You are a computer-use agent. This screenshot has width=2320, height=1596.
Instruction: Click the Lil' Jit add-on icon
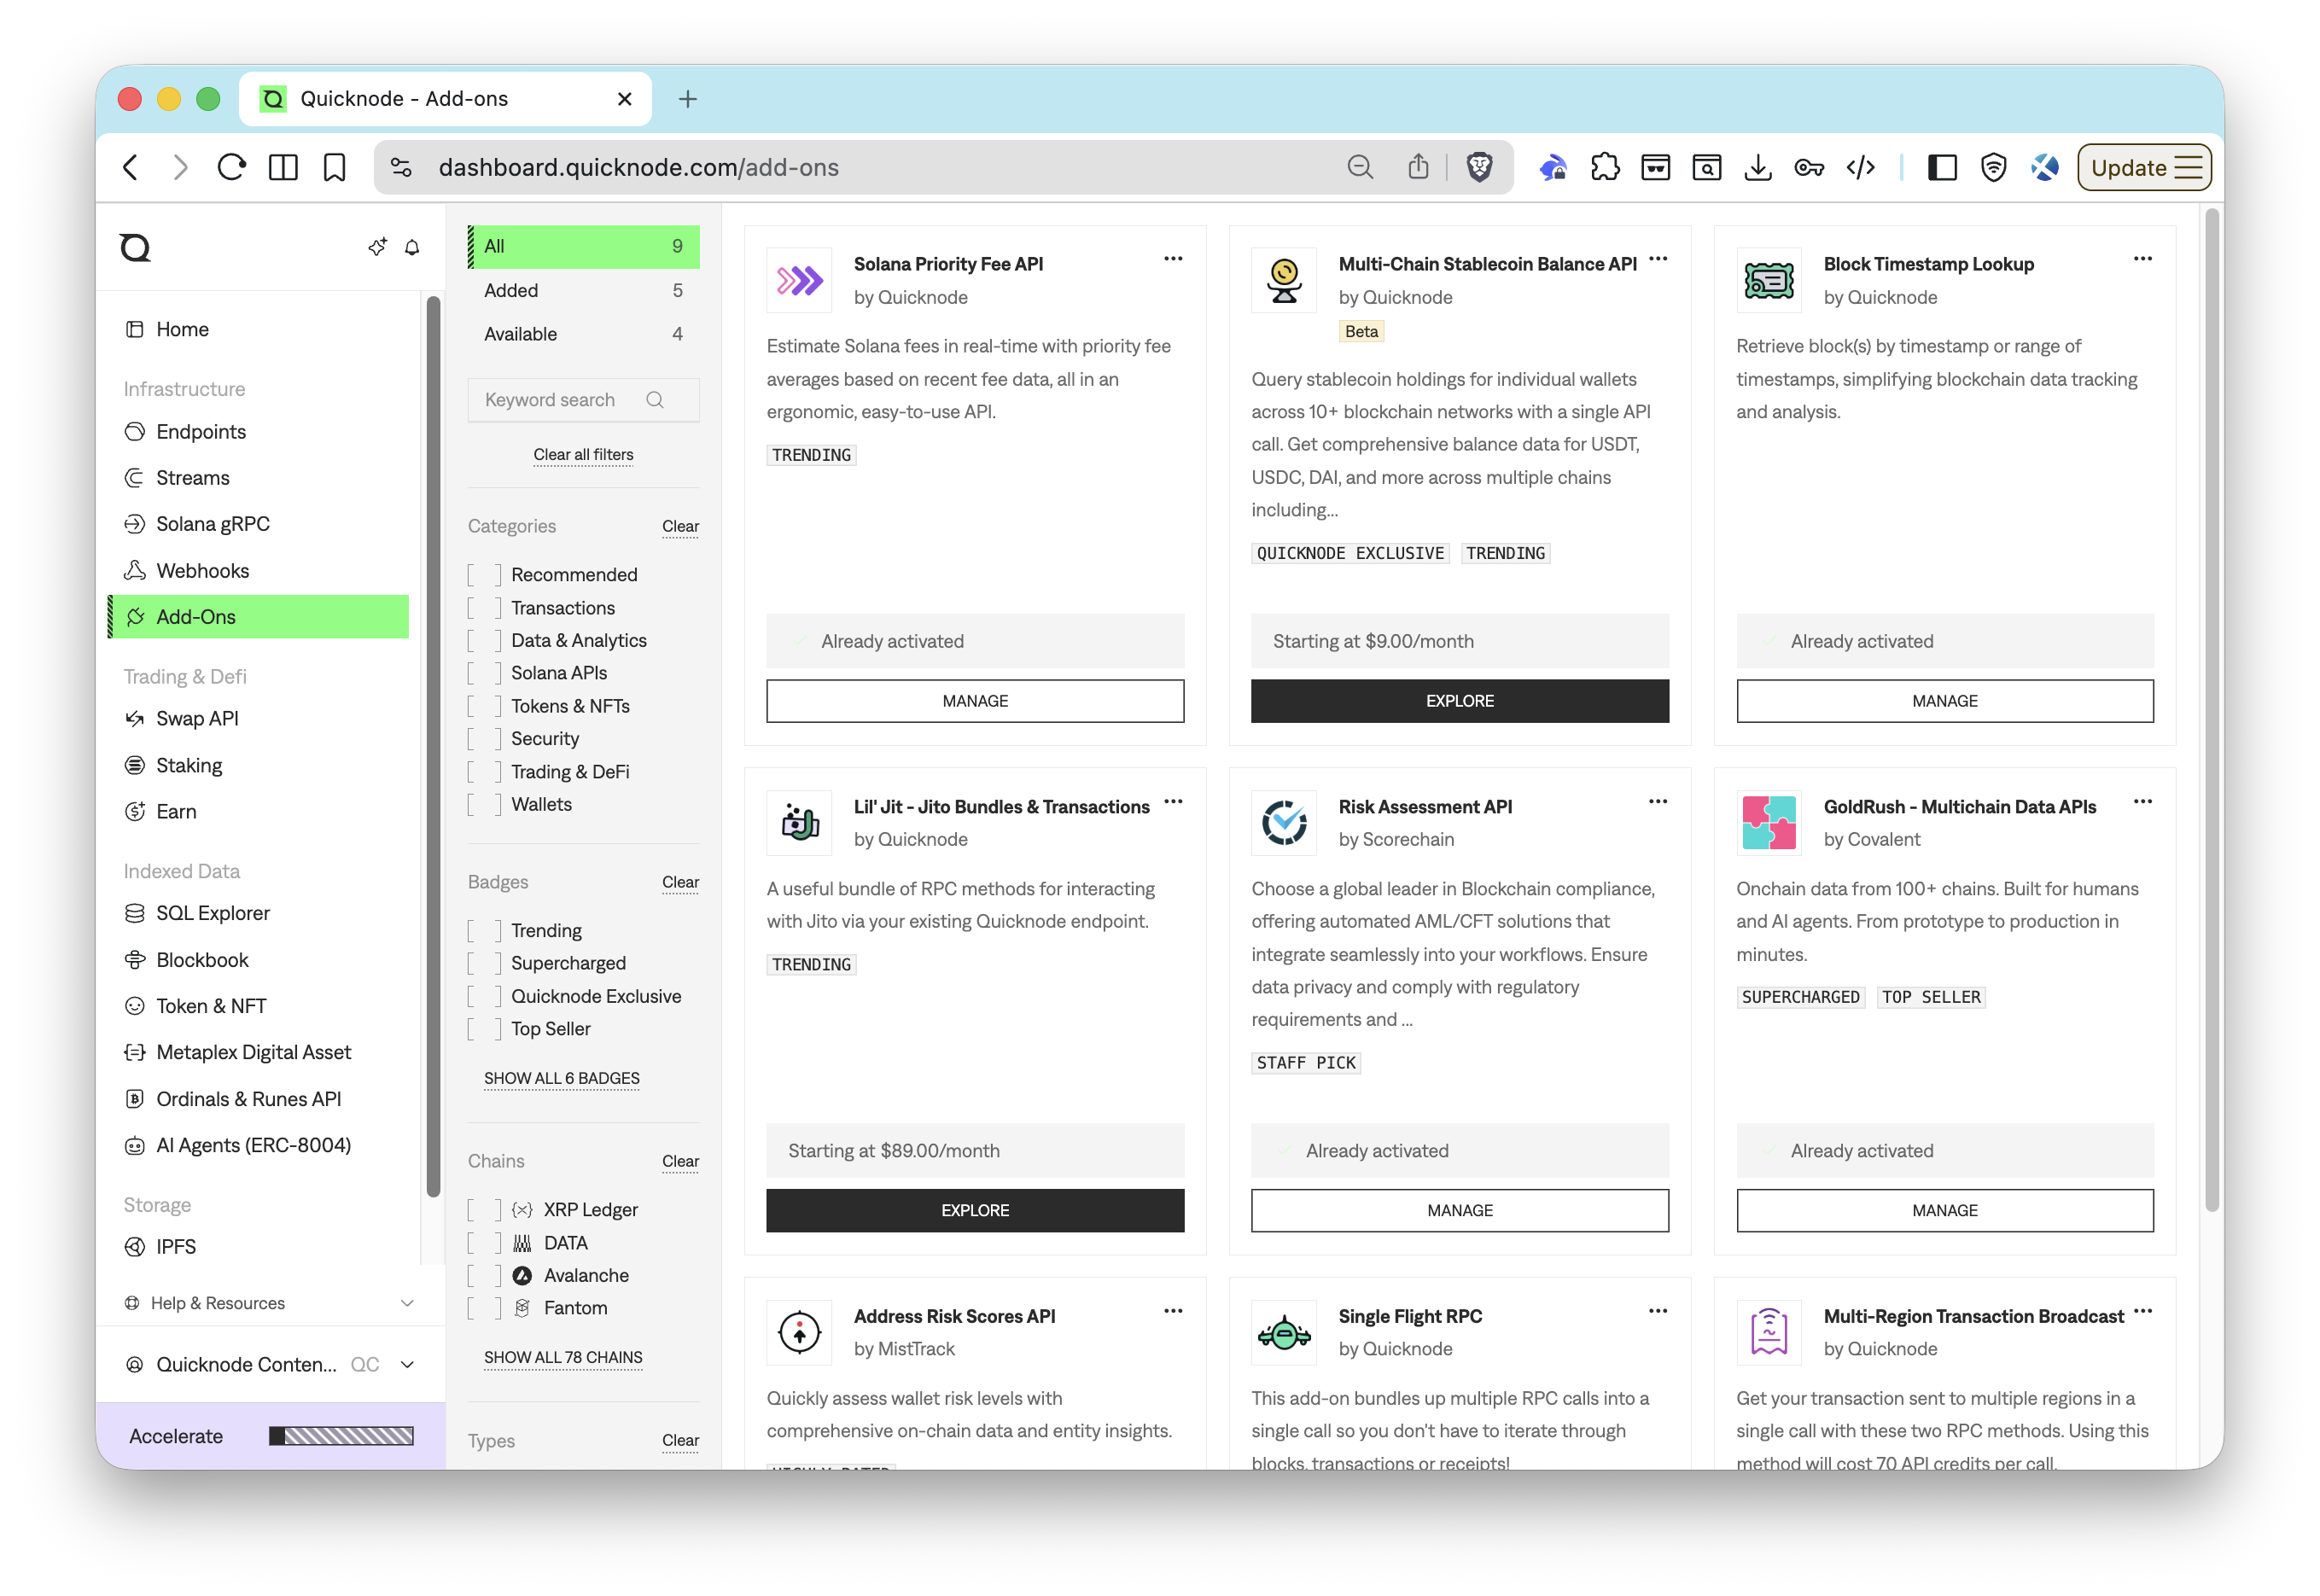coord(799,823)
